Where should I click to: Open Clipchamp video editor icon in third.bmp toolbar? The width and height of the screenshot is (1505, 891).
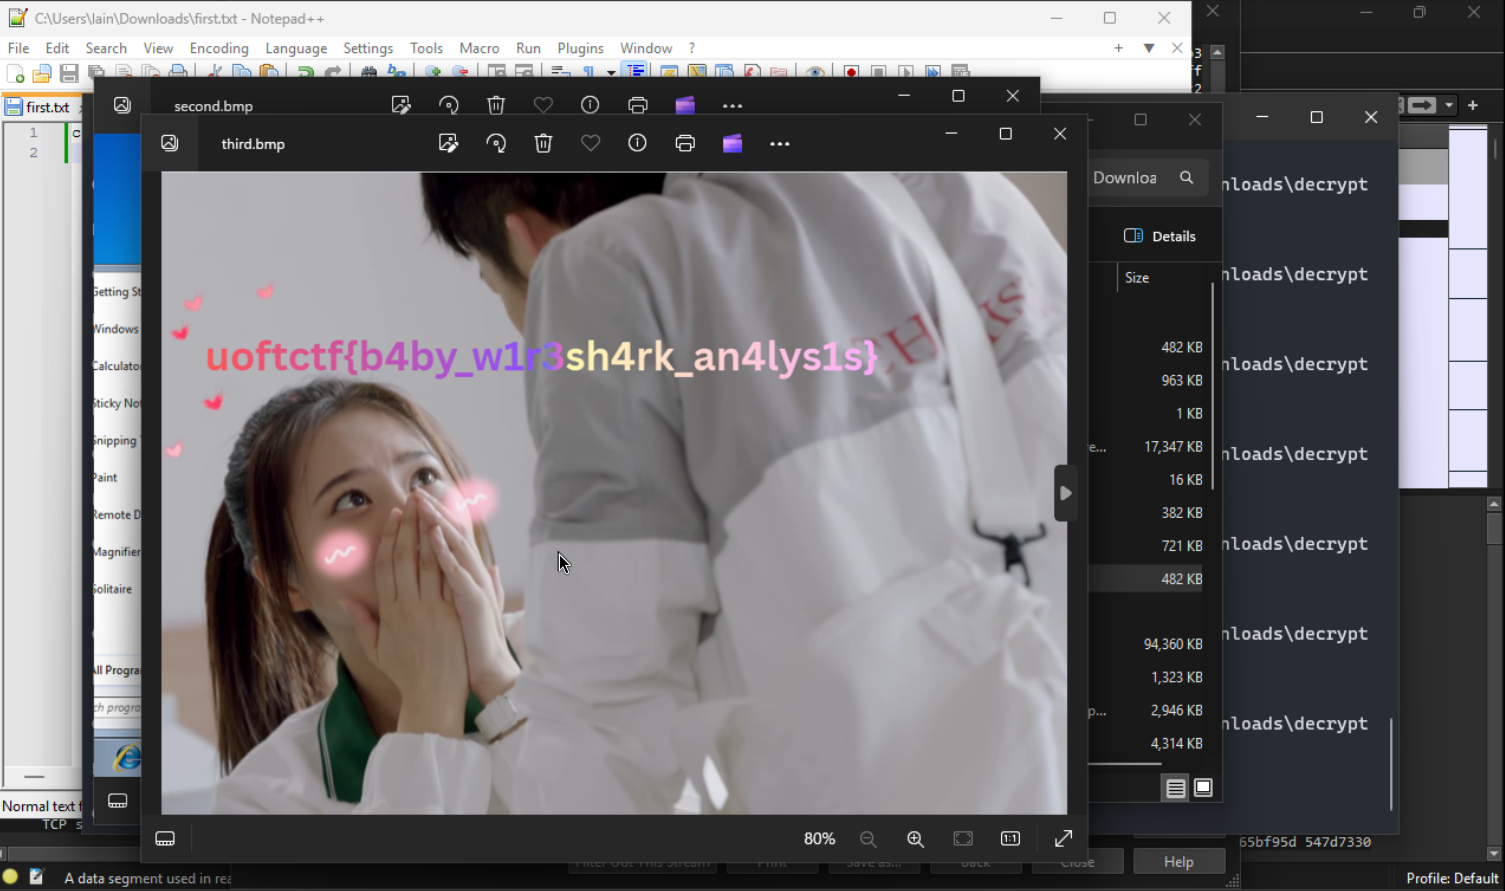(732, 144)
